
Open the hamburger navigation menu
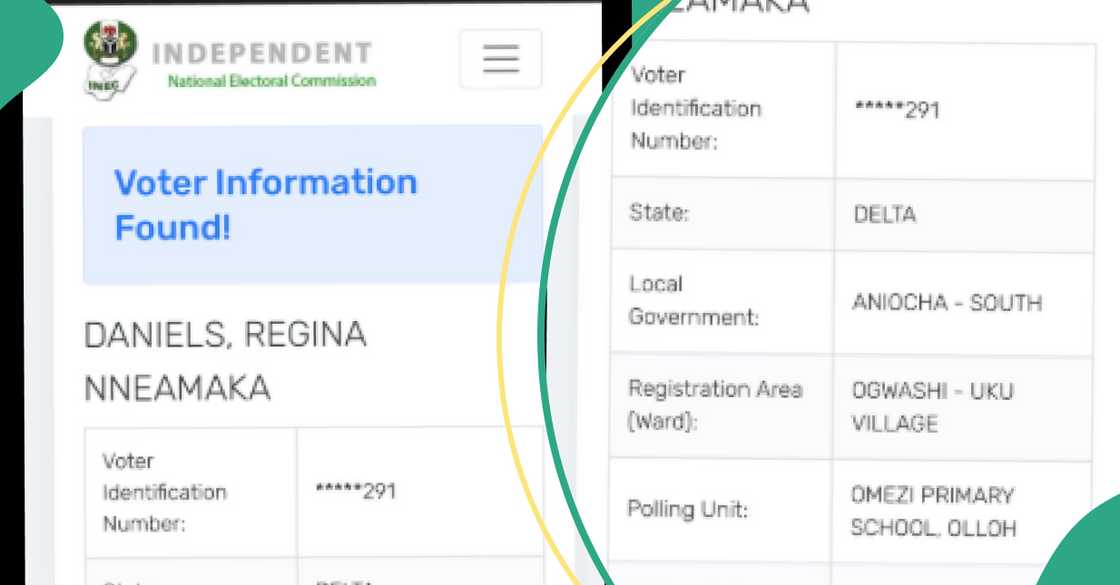coord(500,59)
